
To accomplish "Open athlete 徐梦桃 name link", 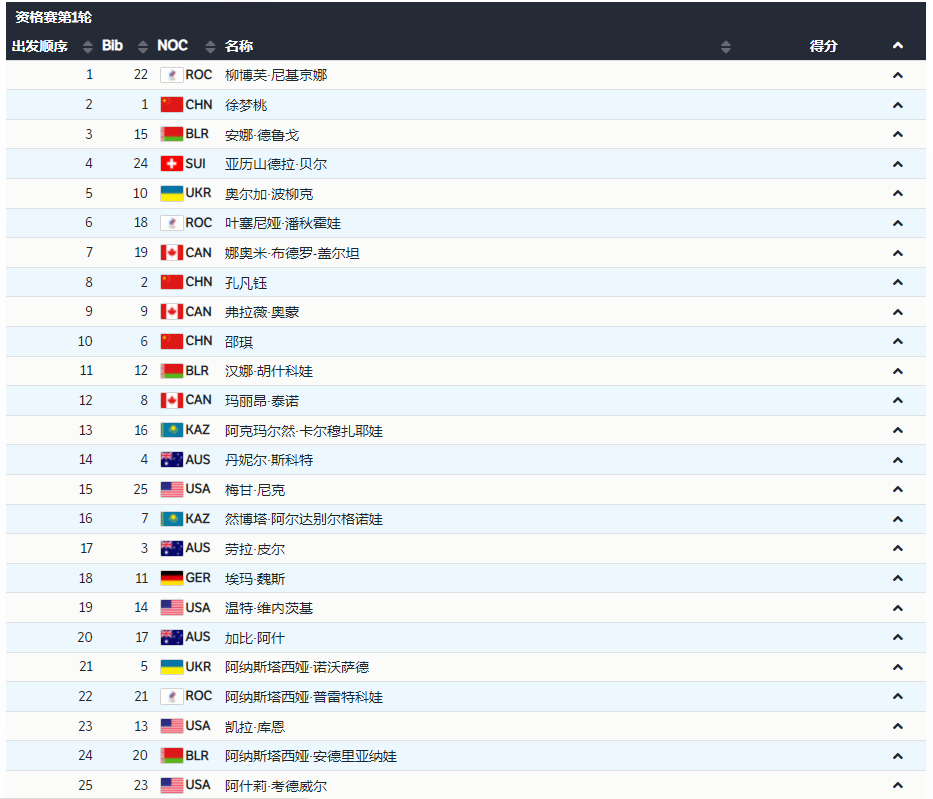I will coord(246,105).
